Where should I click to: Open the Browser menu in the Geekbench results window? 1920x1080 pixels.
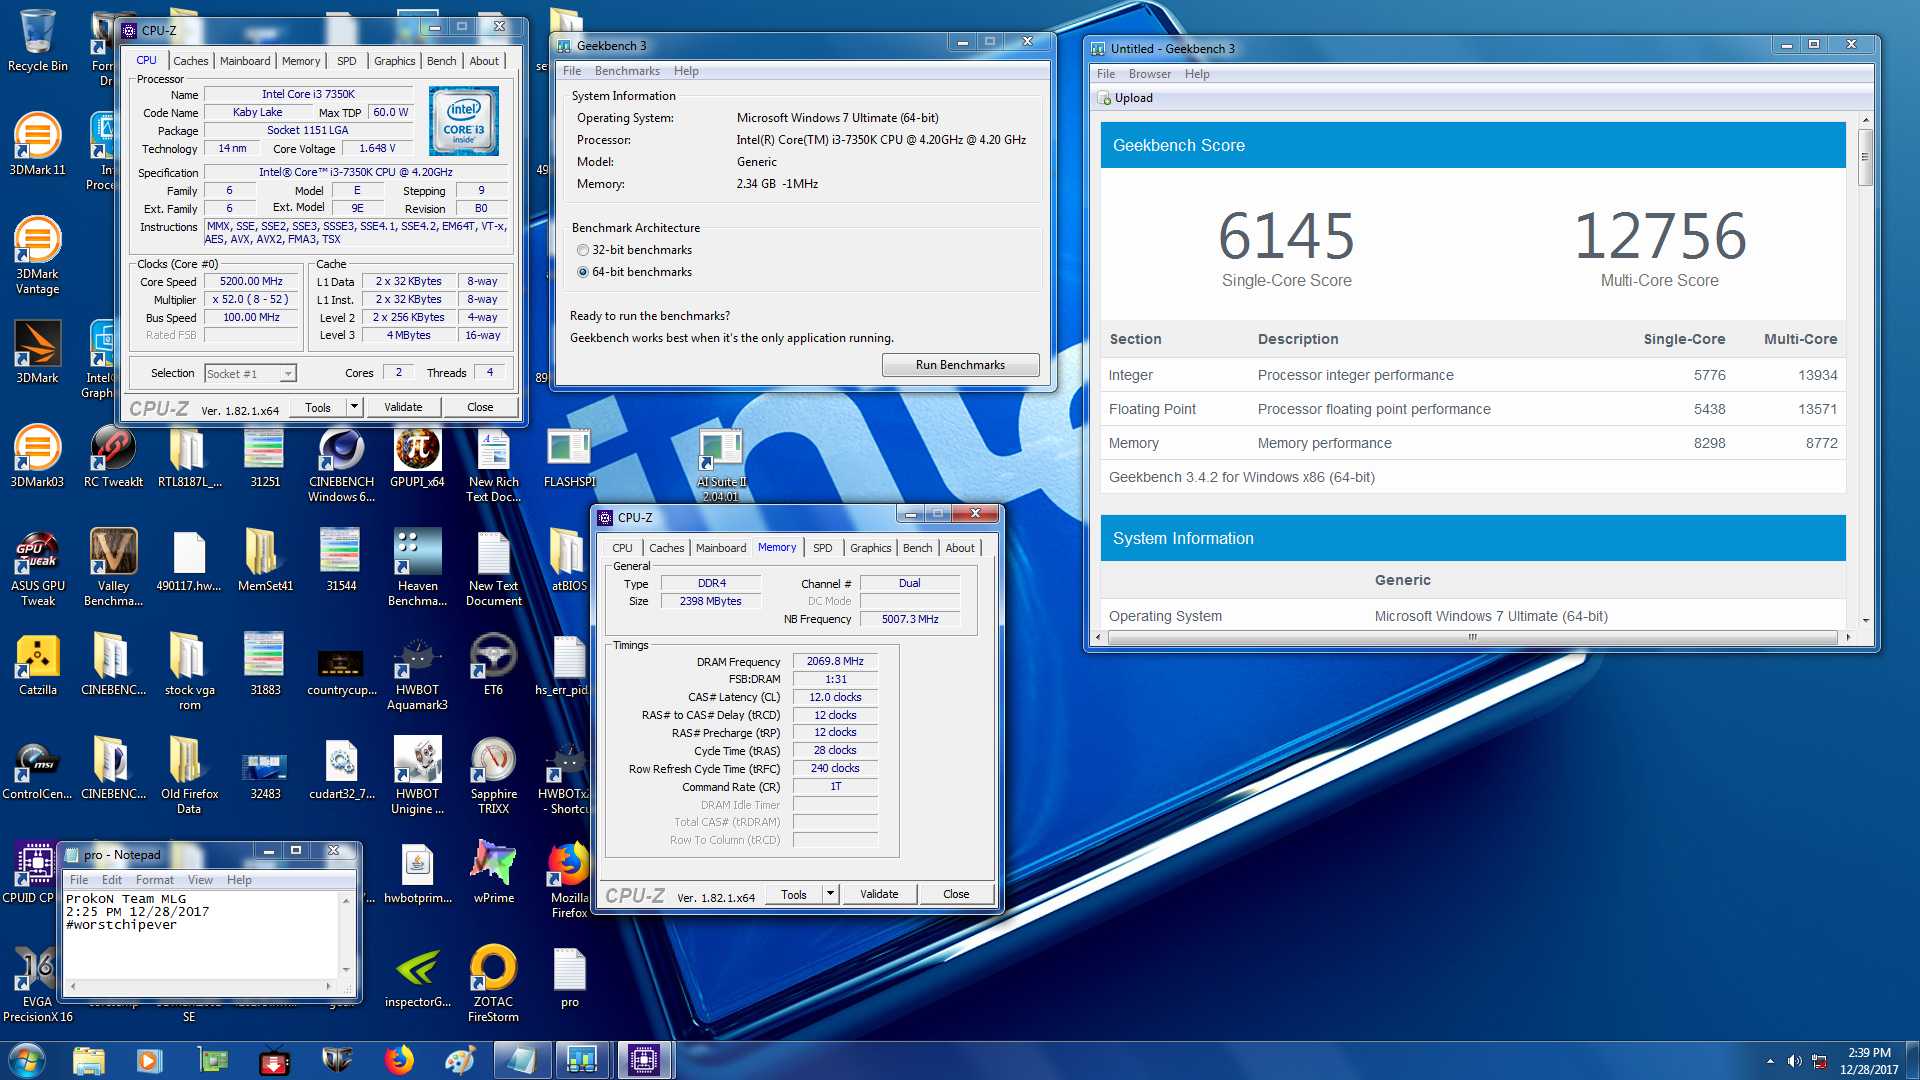click(1149, 74)
